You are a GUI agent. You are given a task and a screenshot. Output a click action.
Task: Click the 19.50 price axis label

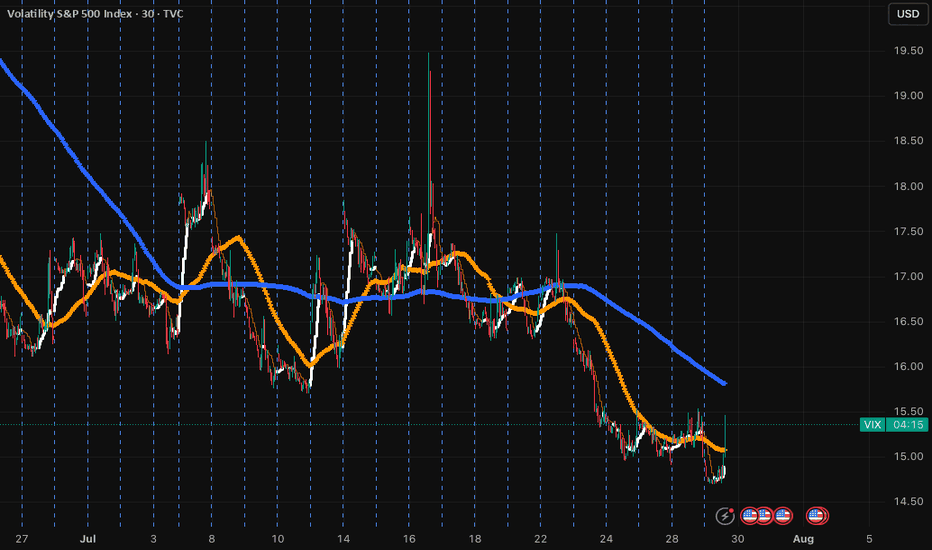coord(908,51)
